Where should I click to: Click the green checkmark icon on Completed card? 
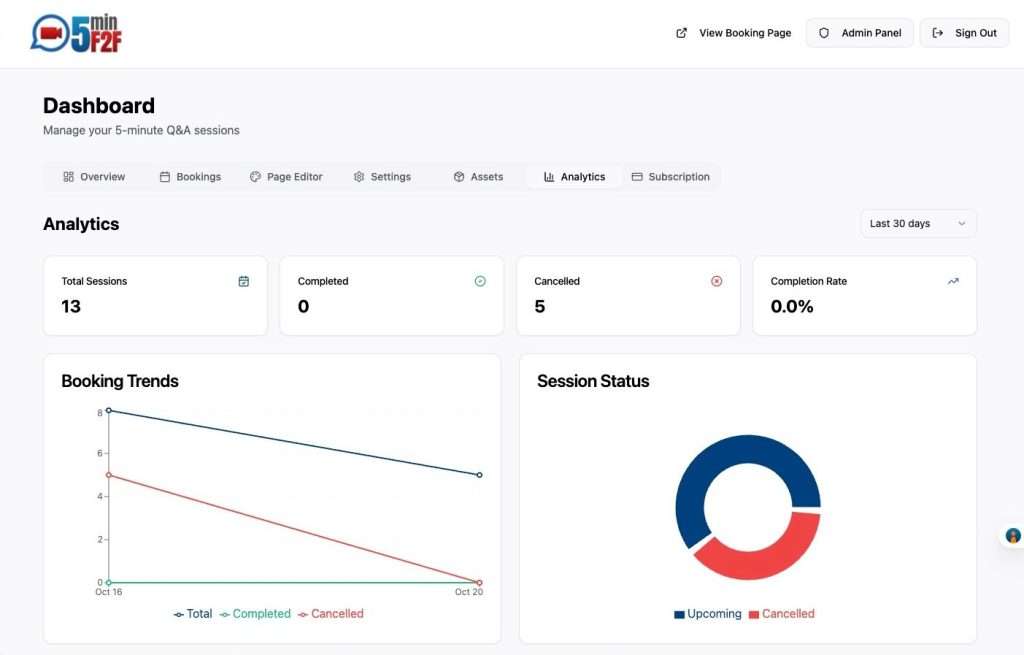click(x=480, y=281)
